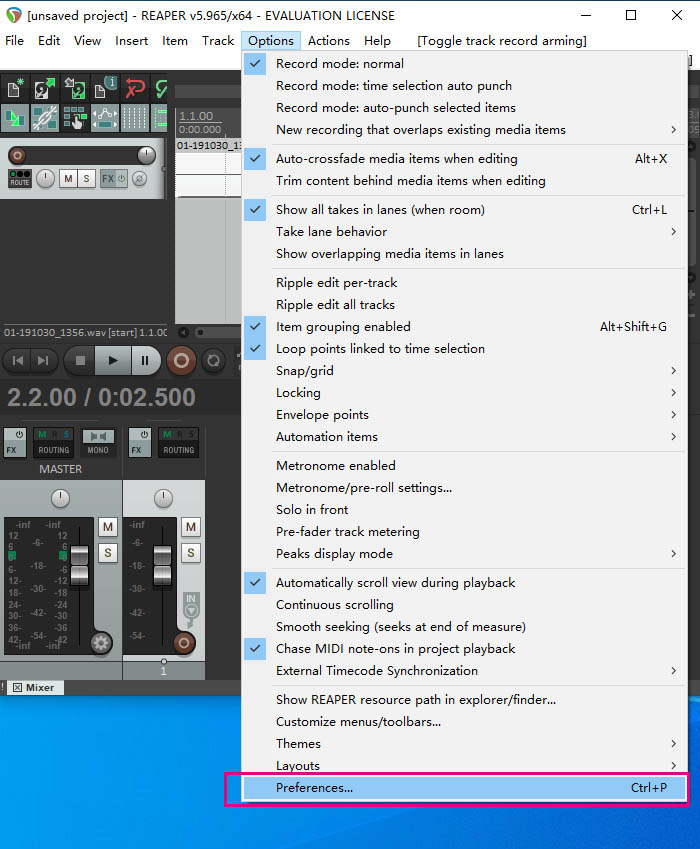Screen dimensions: 700x849
Task: Toggle transport repeat loop button
Action: 213,361
